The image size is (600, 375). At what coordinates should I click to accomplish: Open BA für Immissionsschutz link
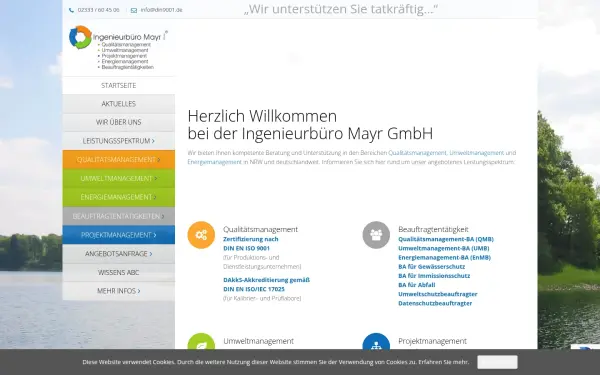[434, 276]
